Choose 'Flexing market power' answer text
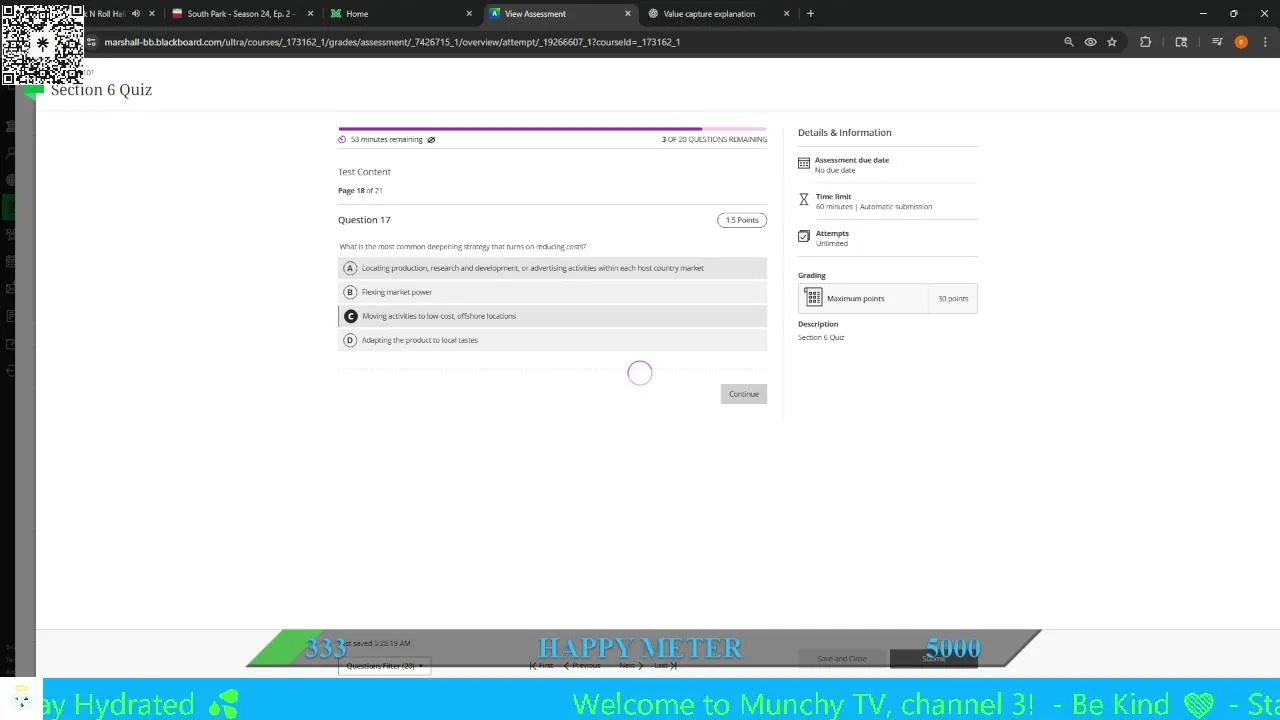 click(x=397, y=292)
